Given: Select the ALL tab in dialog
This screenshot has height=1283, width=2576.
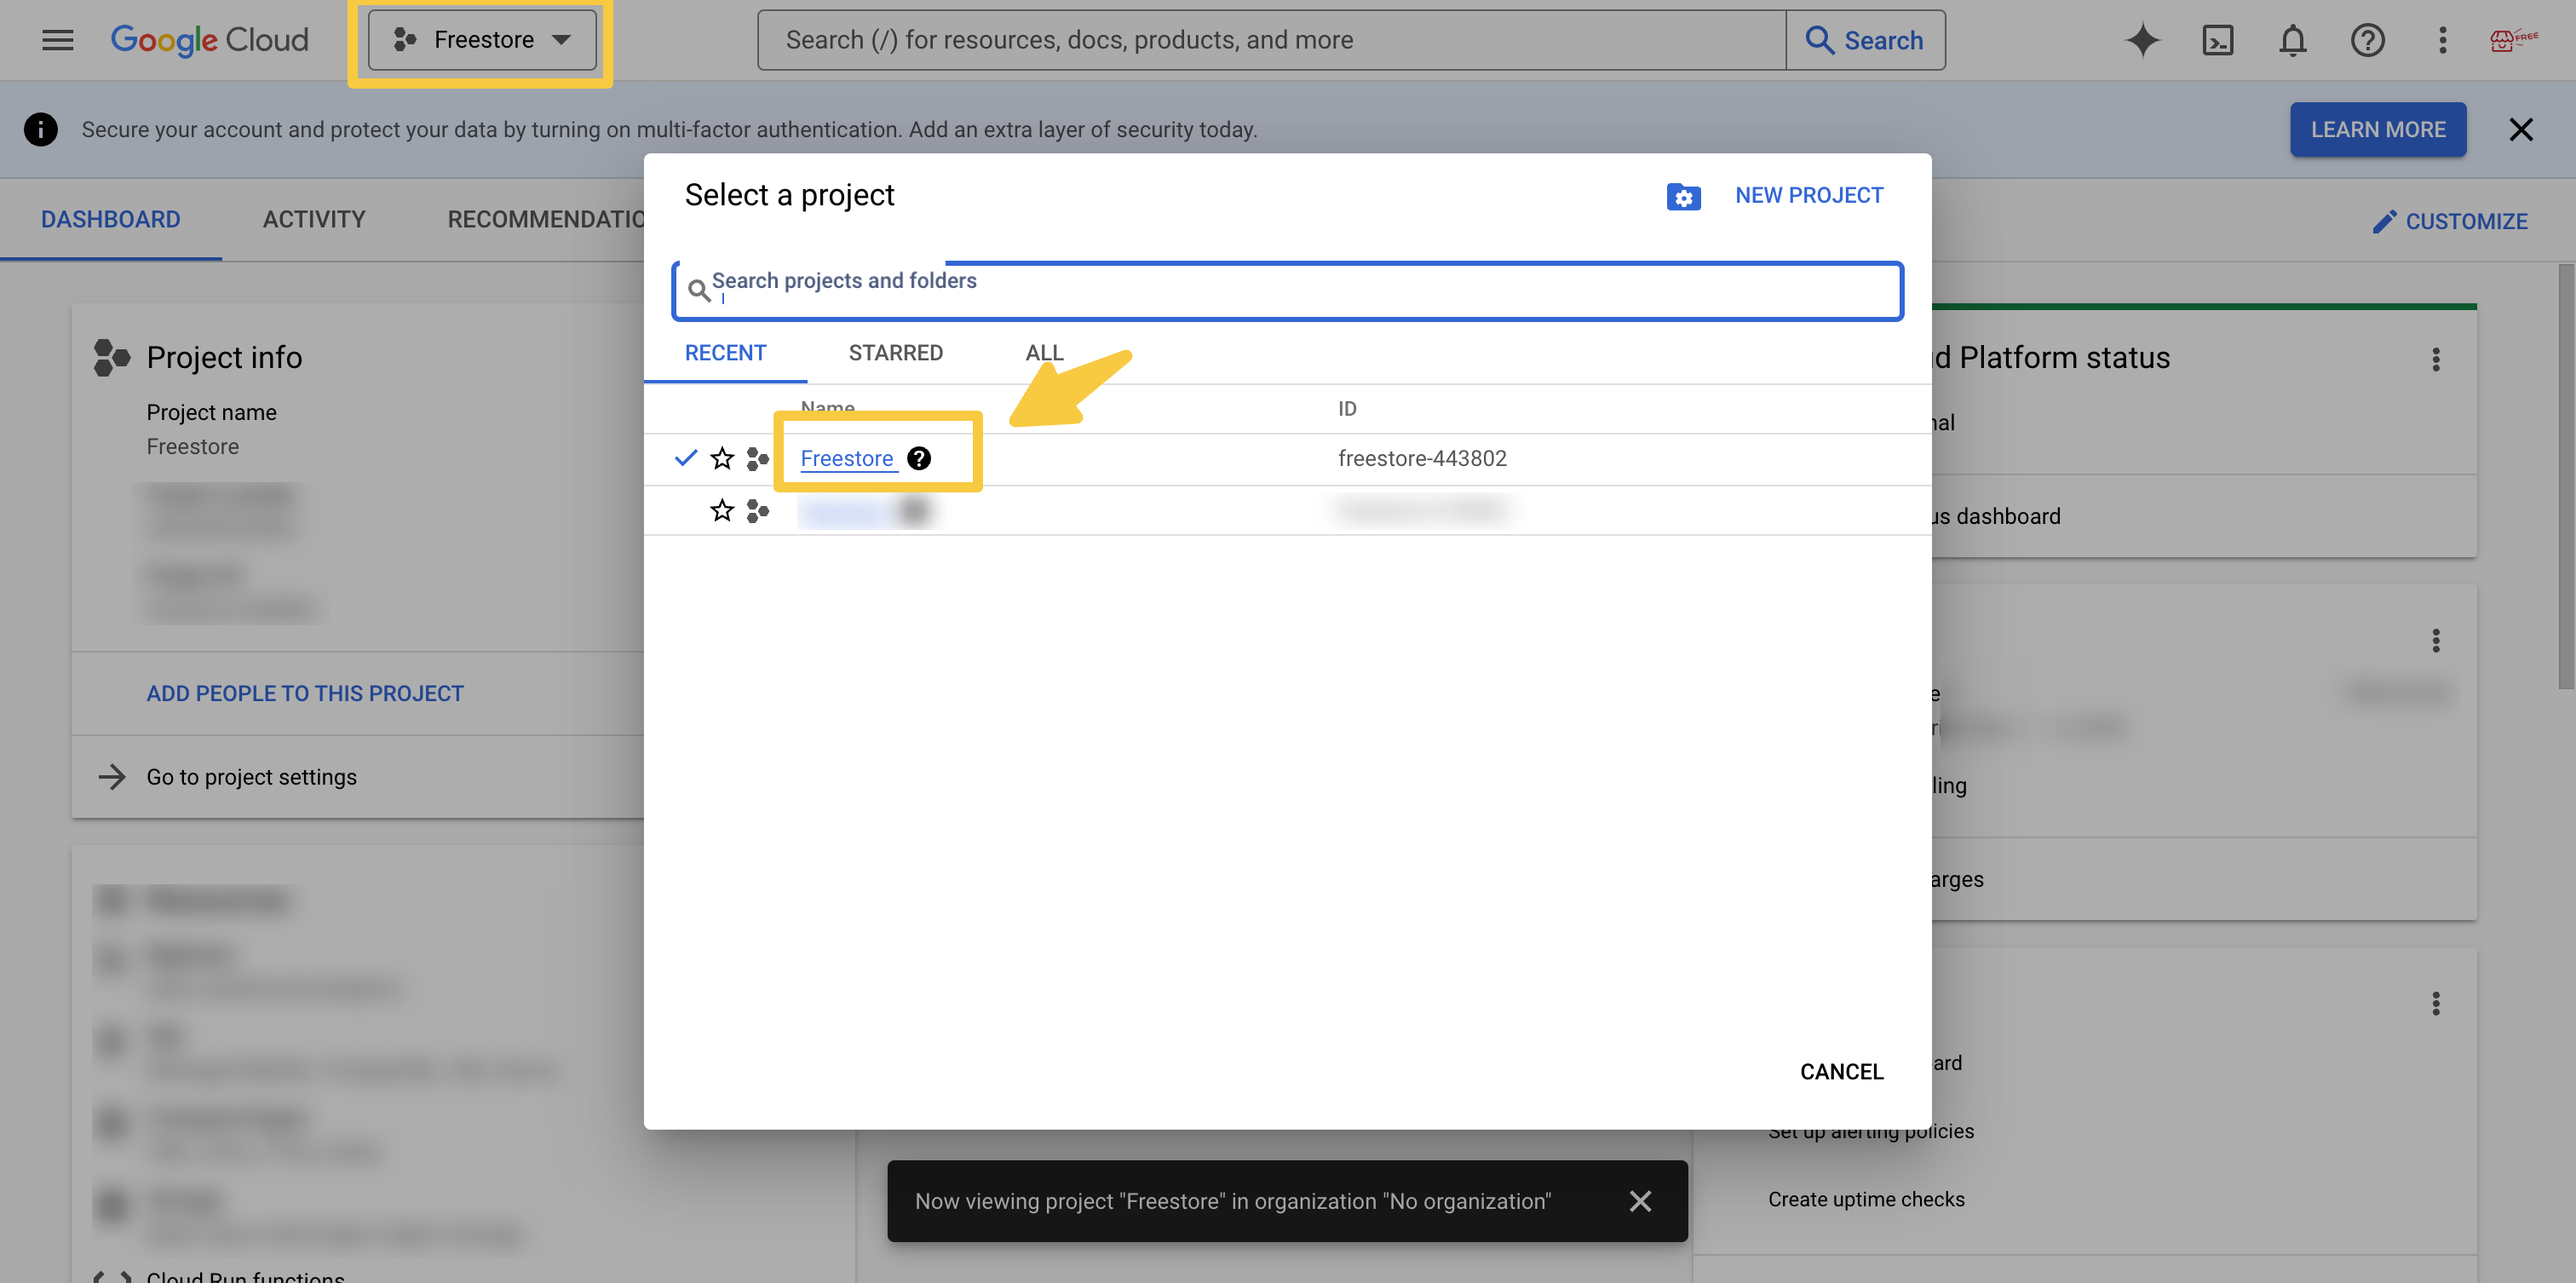Looking at the screenshot, I should coord(1044,353).
